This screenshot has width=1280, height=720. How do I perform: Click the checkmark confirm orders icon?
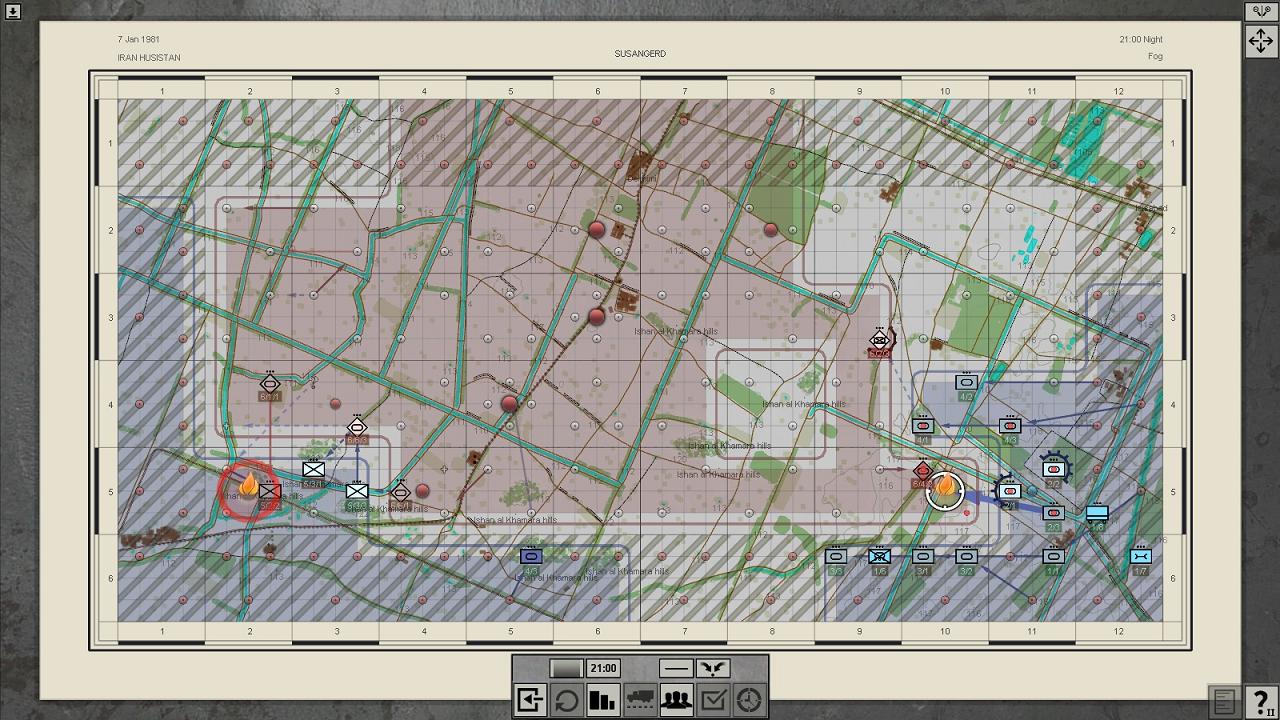713,700
